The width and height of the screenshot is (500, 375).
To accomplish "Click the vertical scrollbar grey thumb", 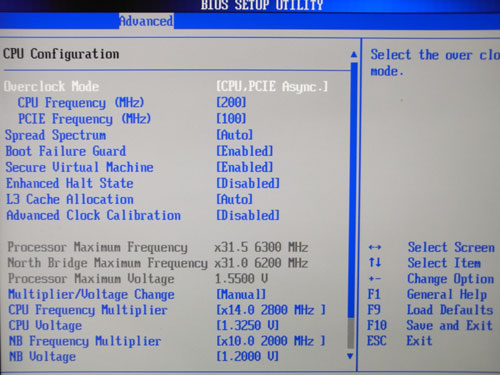I will pyautogui.click(x=350, y=333).
